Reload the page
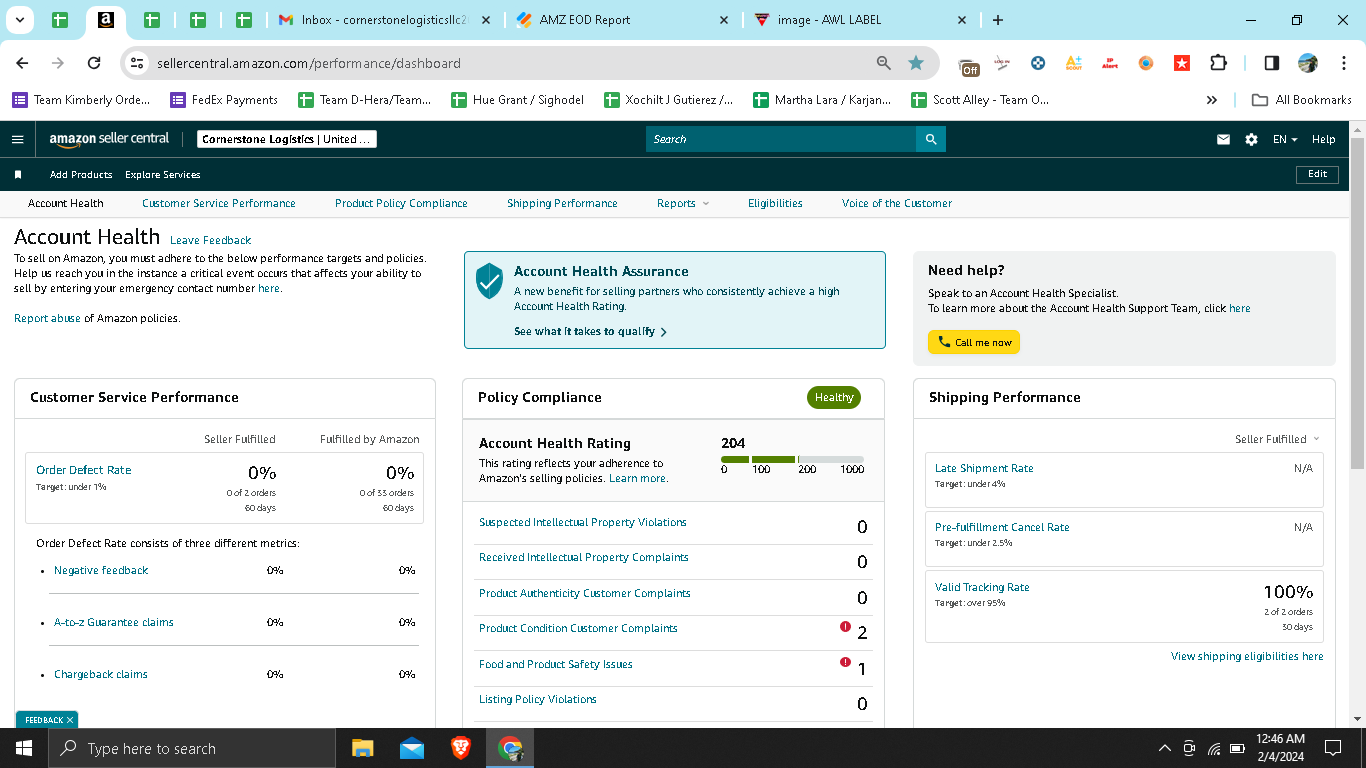Screen dimensions: 1366x768 click(x=94, y=63)
